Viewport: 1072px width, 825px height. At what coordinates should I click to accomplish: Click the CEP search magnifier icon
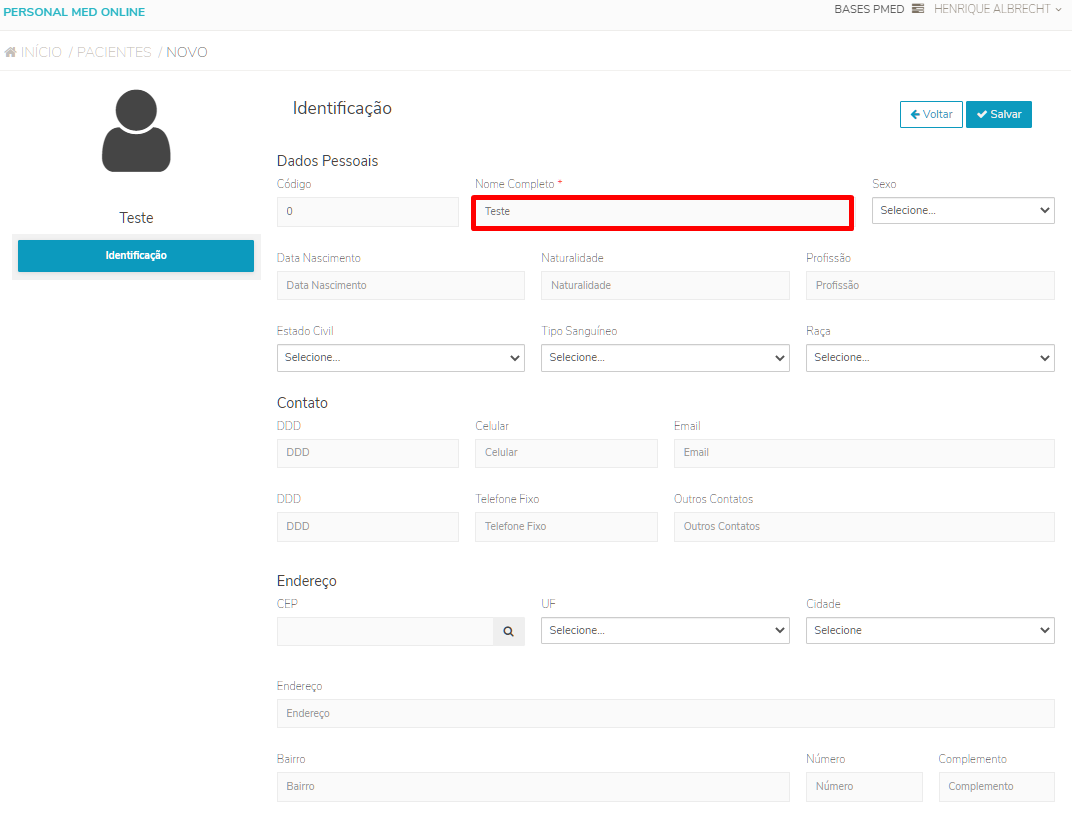tap(508, 632)
